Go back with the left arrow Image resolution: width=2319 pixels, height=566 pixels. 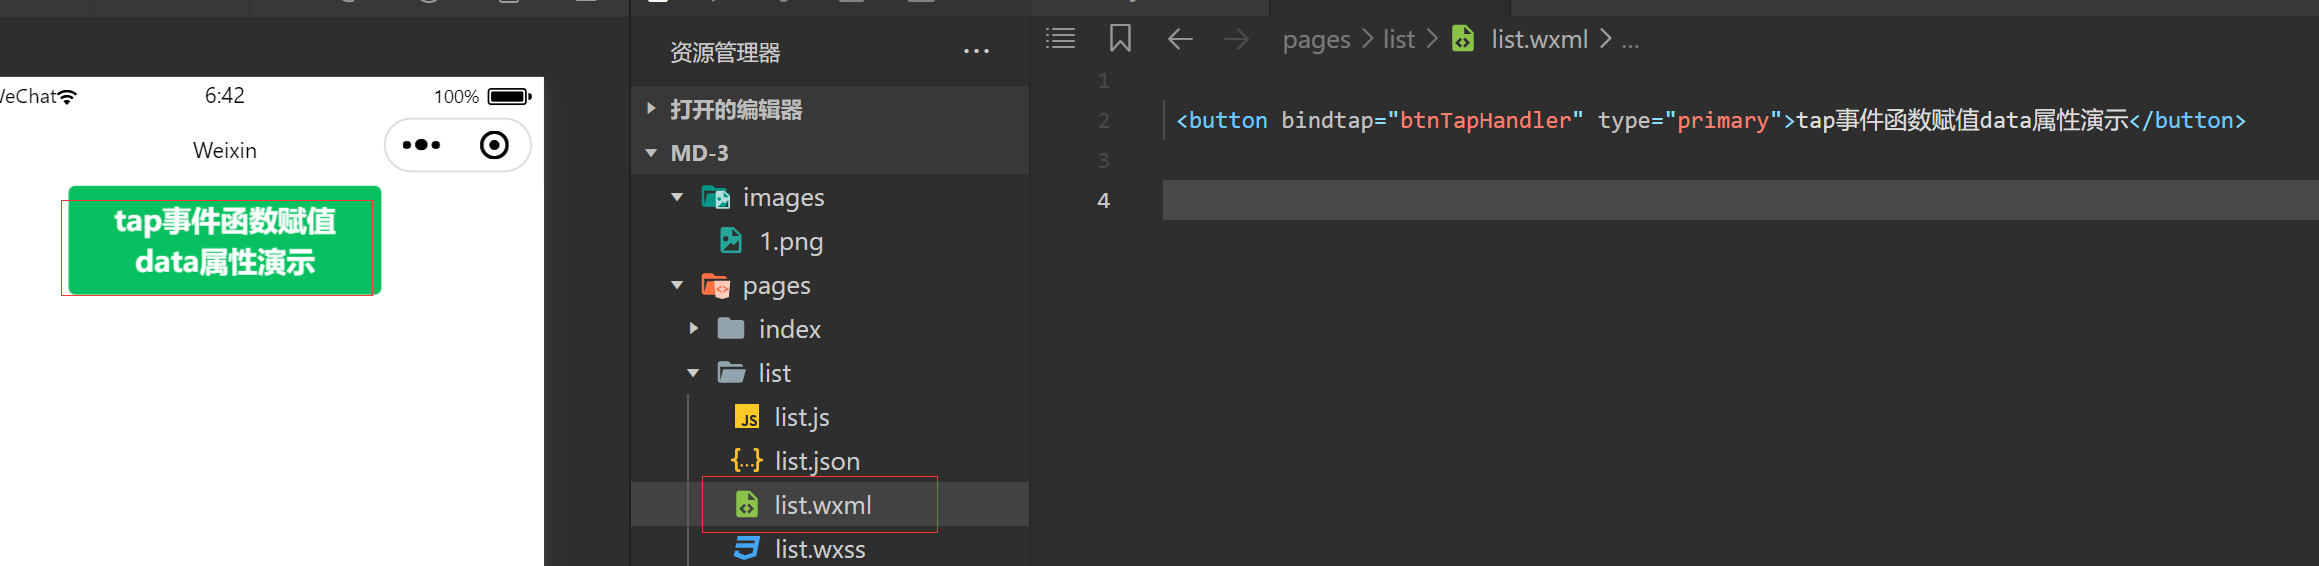click(x=1180, y=39)
